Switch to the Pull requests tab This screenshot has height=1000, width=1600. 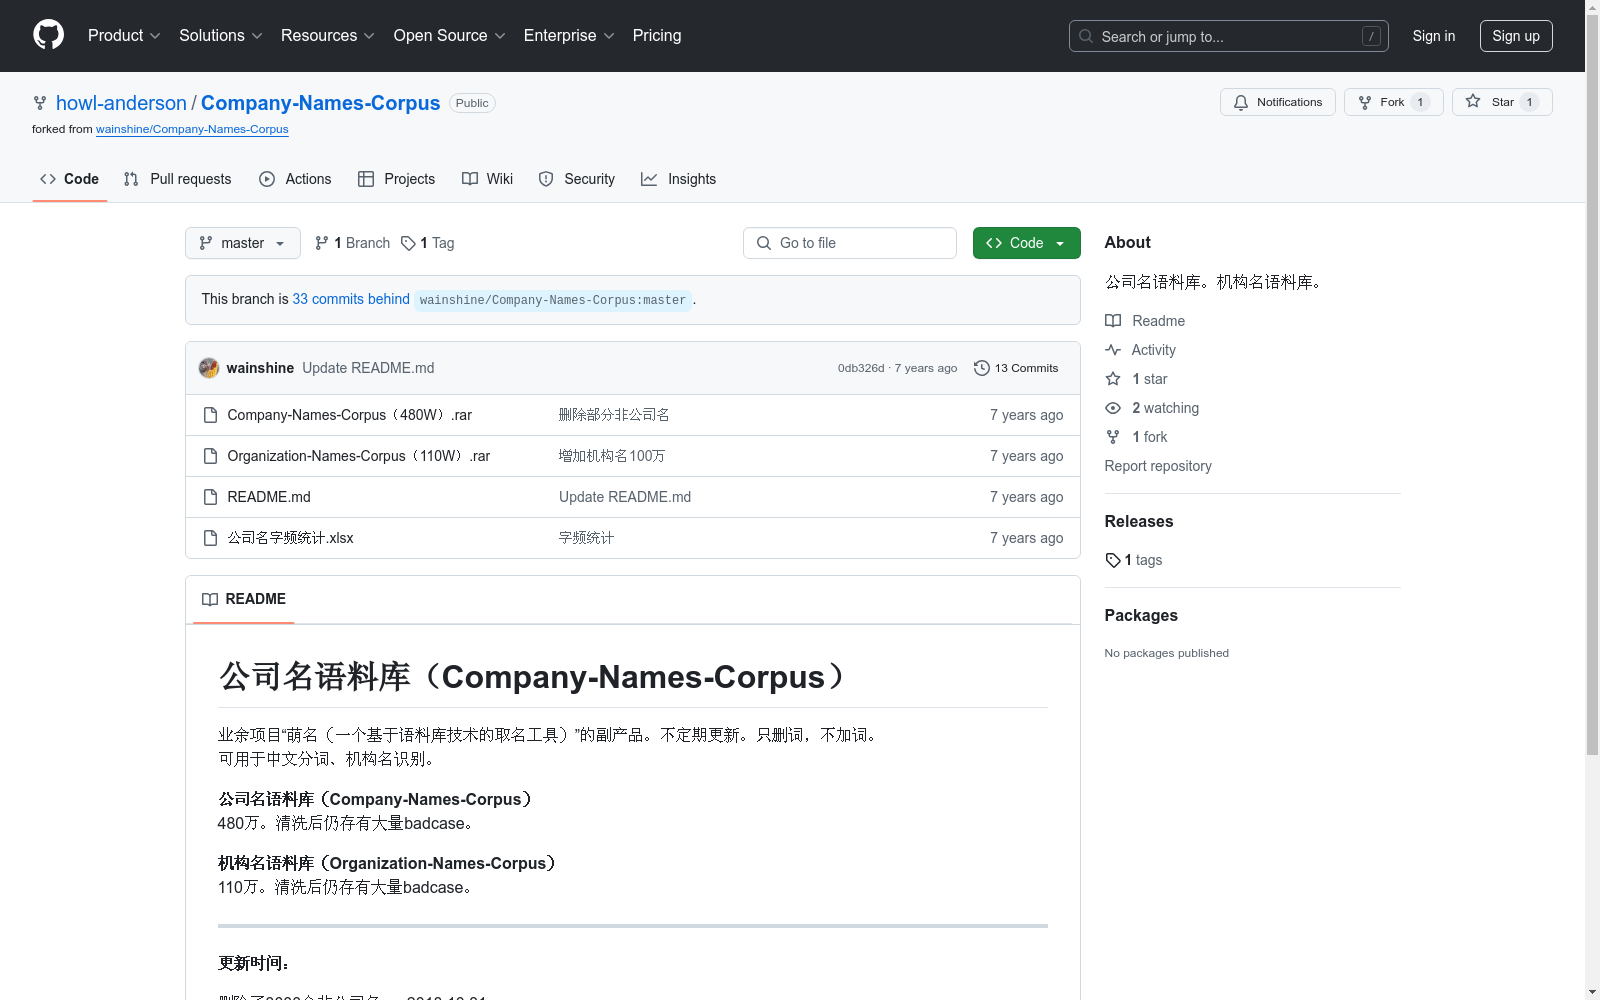click(x=177, y=179)
